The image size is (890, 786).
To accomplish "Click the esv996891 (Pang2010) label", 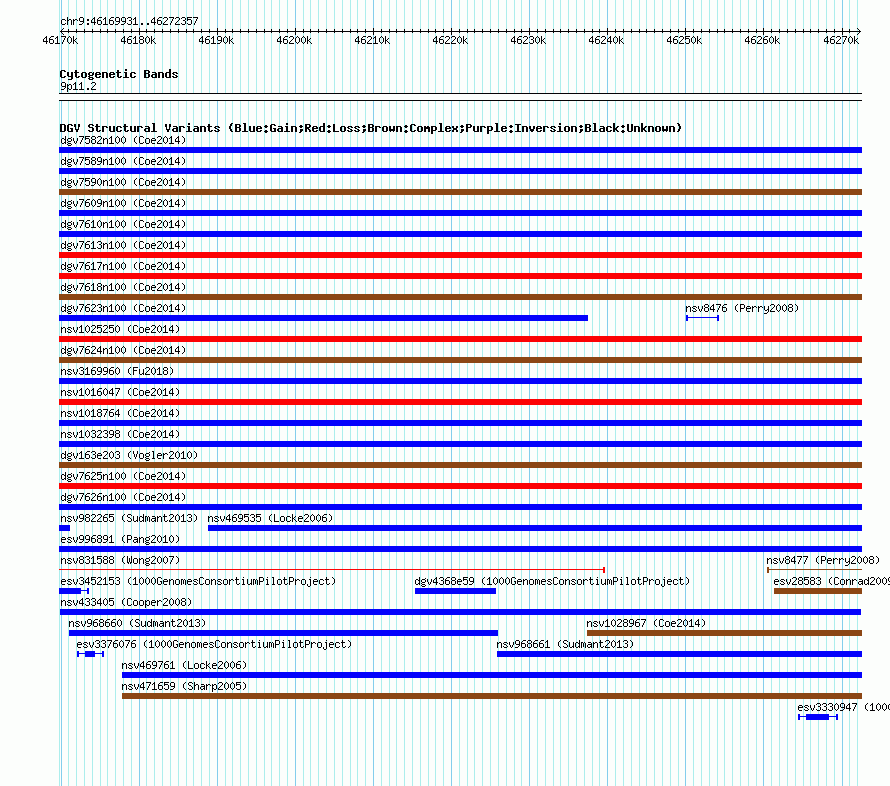I will (120, 539).
